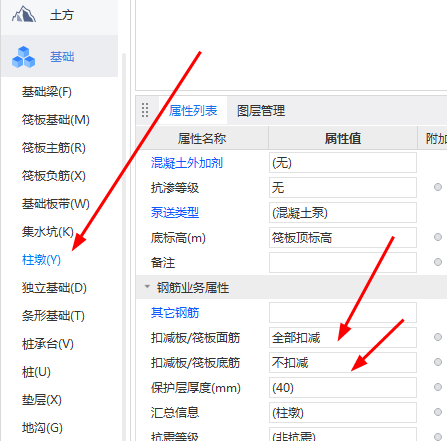Screen dimensions: 447x441
Task: Open the 其它钢筋 property link
Action: click(x=175, y=312)
